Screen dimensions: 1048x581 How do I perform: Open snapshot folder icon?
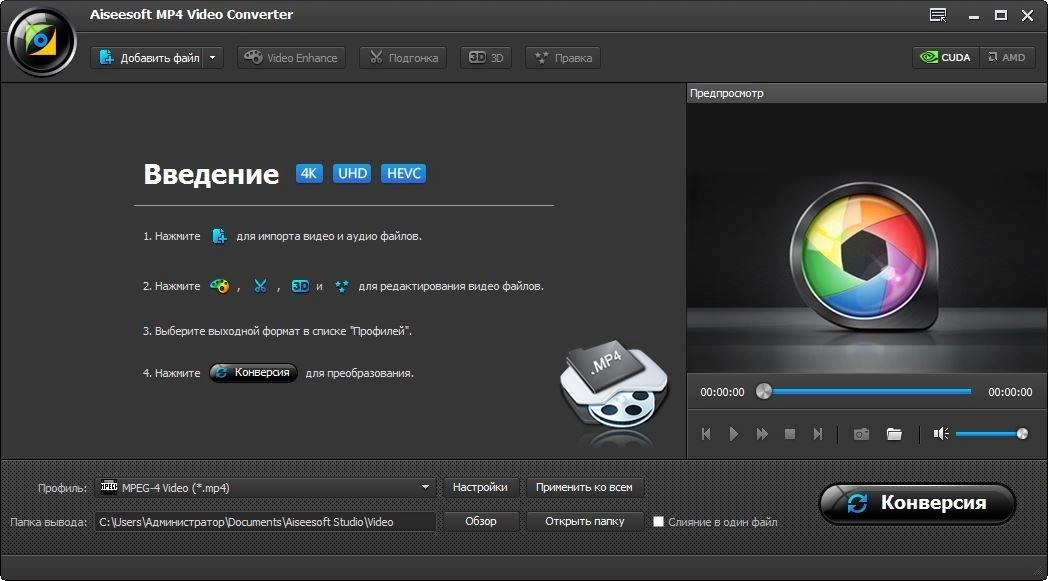click(x=894, y=434)
